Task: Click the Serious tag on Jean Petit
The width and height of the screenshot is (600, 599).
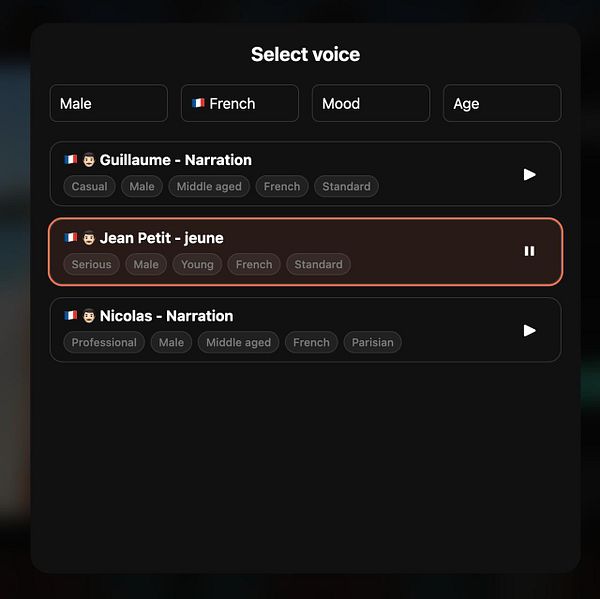Action: click(x=91, y=264)
